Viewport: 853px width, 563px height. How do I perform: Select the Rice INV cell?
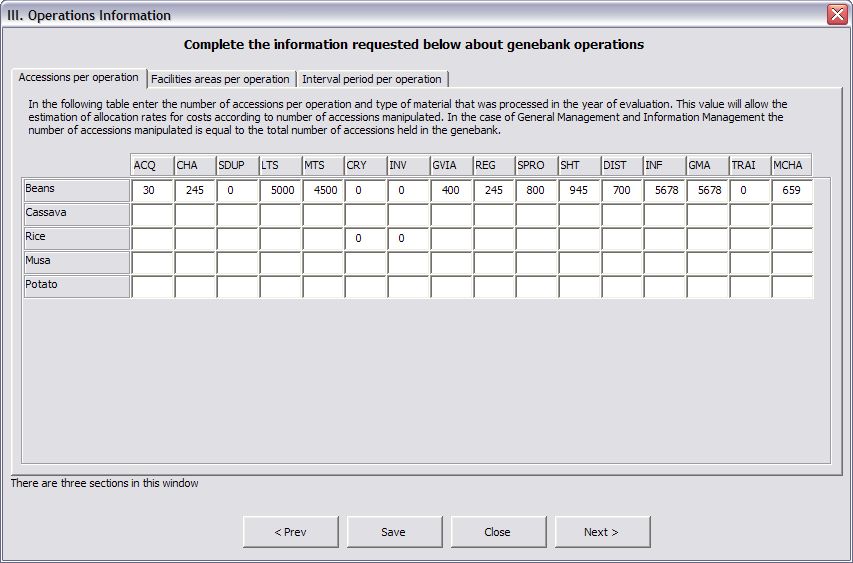click(x=408, y=238)
